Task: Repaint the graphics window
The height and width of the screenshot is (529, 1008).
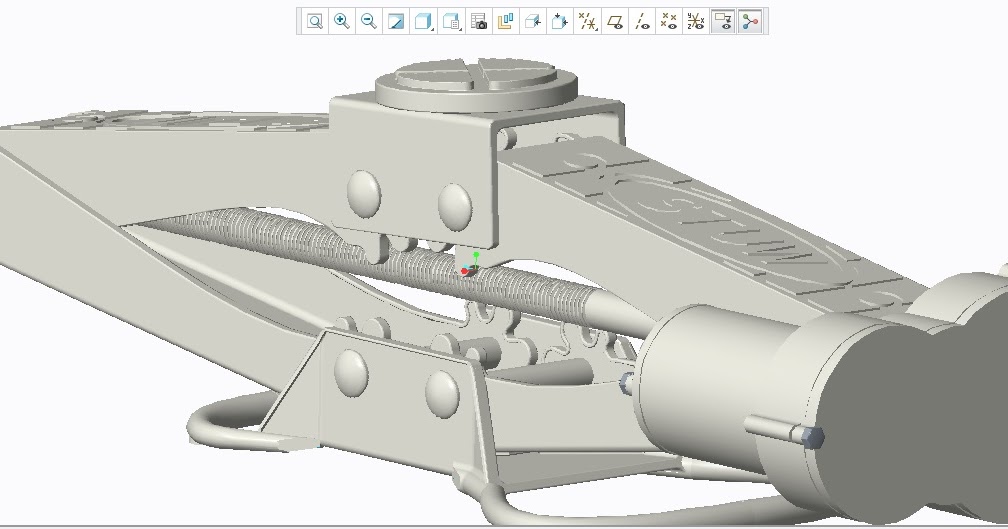Action: (x=396, y=21)
